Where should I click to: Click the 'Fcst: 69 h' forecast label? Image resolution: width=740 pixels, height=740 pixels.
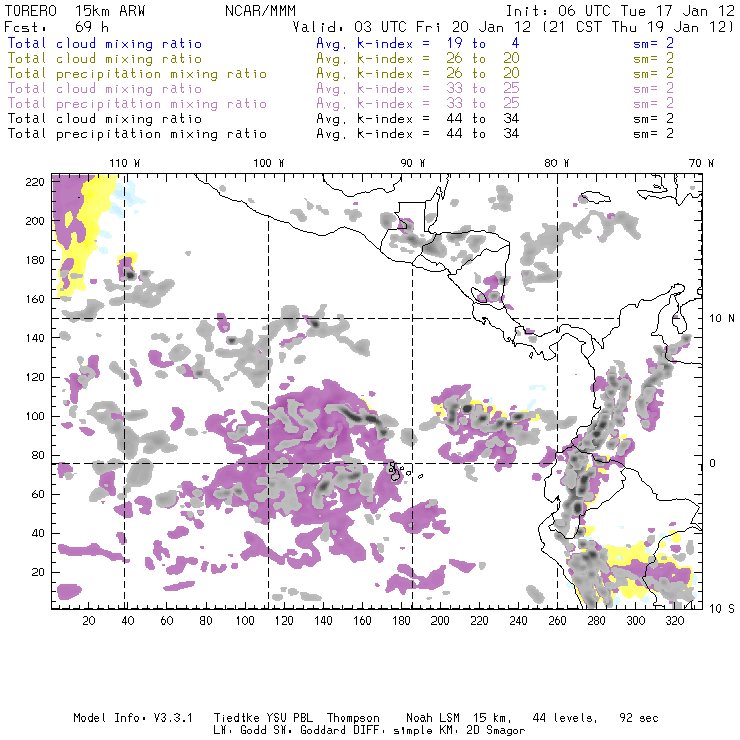click(x=56, y=26)
